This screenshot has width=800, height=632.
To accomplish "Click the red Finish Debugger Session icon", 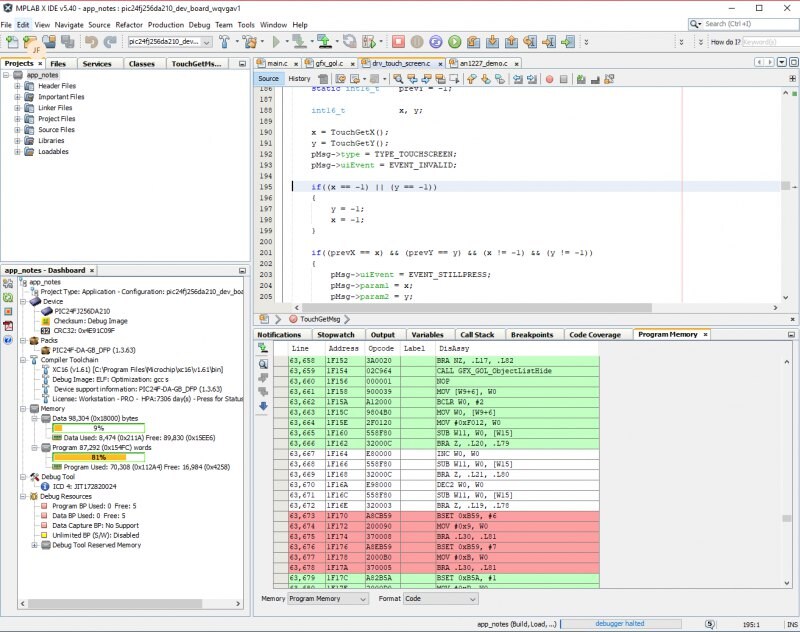I will coord(397,42).
